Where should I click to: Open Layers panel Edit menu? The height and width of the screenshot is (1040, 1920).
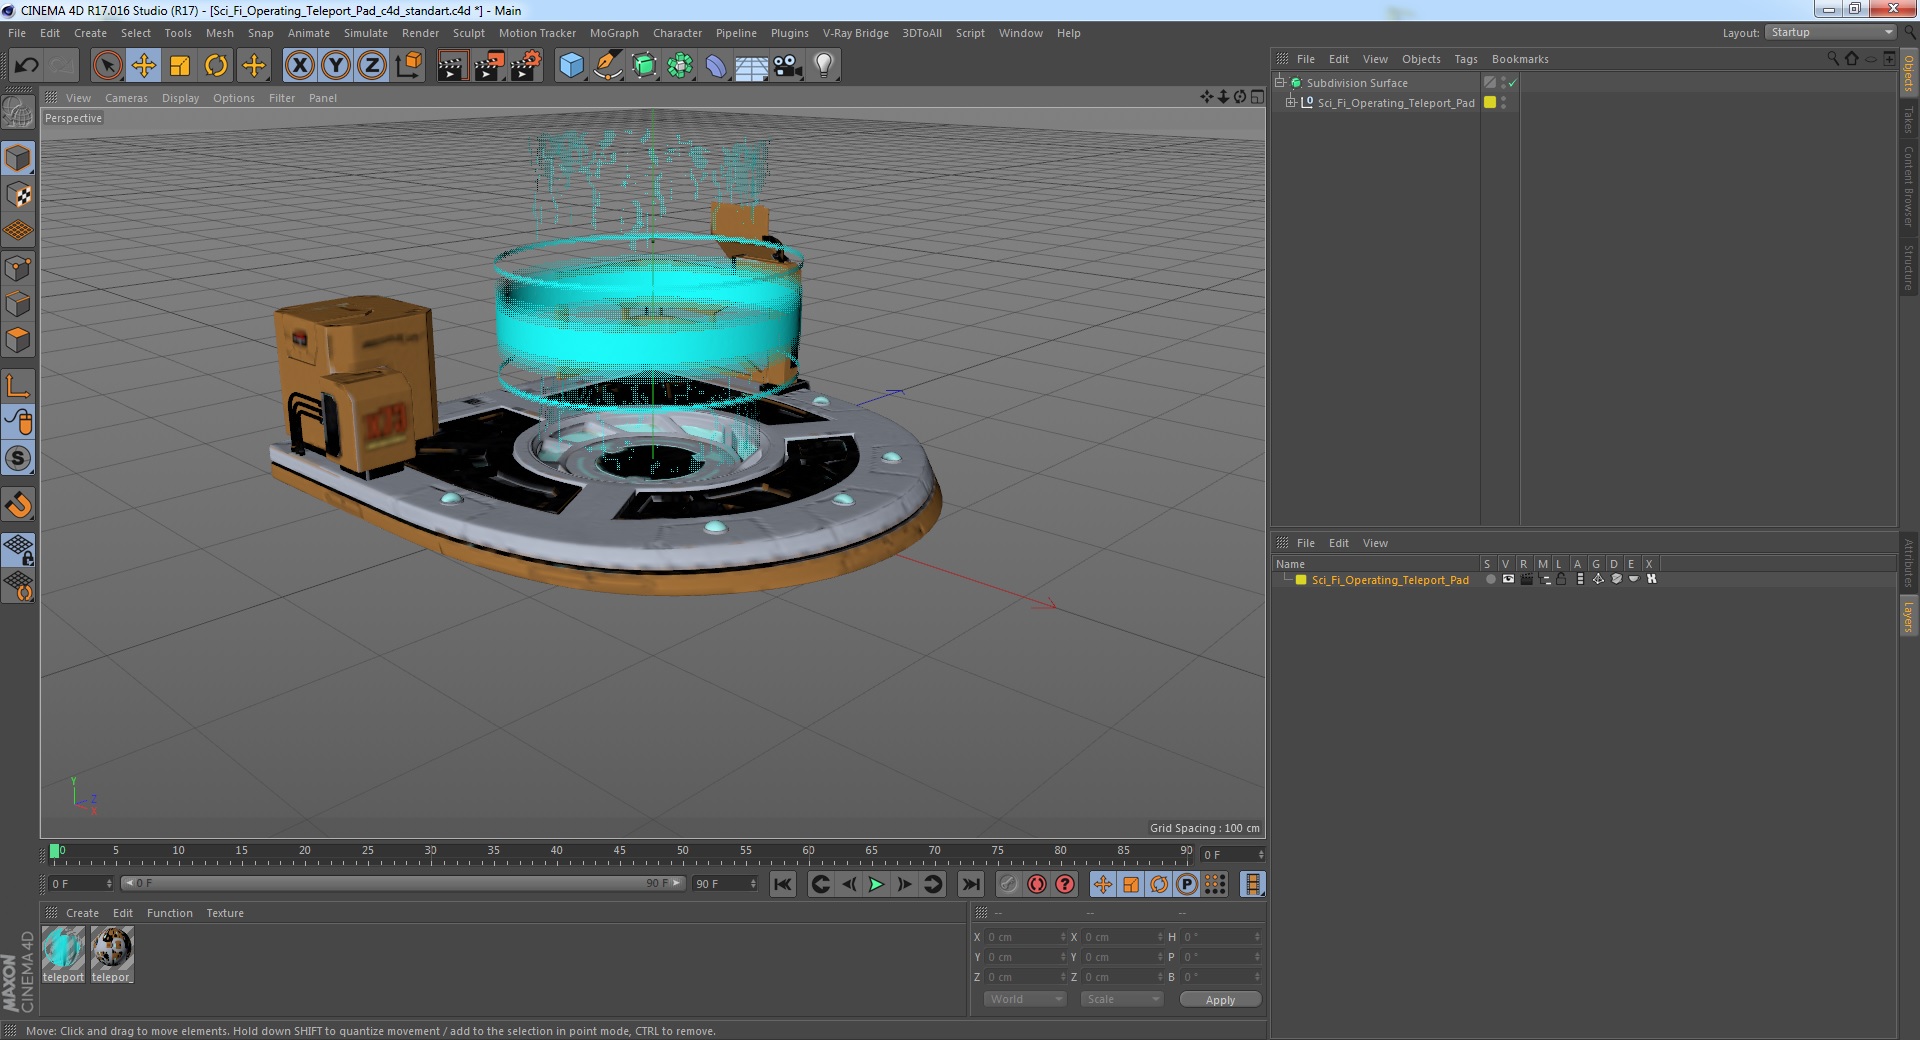1338,543
